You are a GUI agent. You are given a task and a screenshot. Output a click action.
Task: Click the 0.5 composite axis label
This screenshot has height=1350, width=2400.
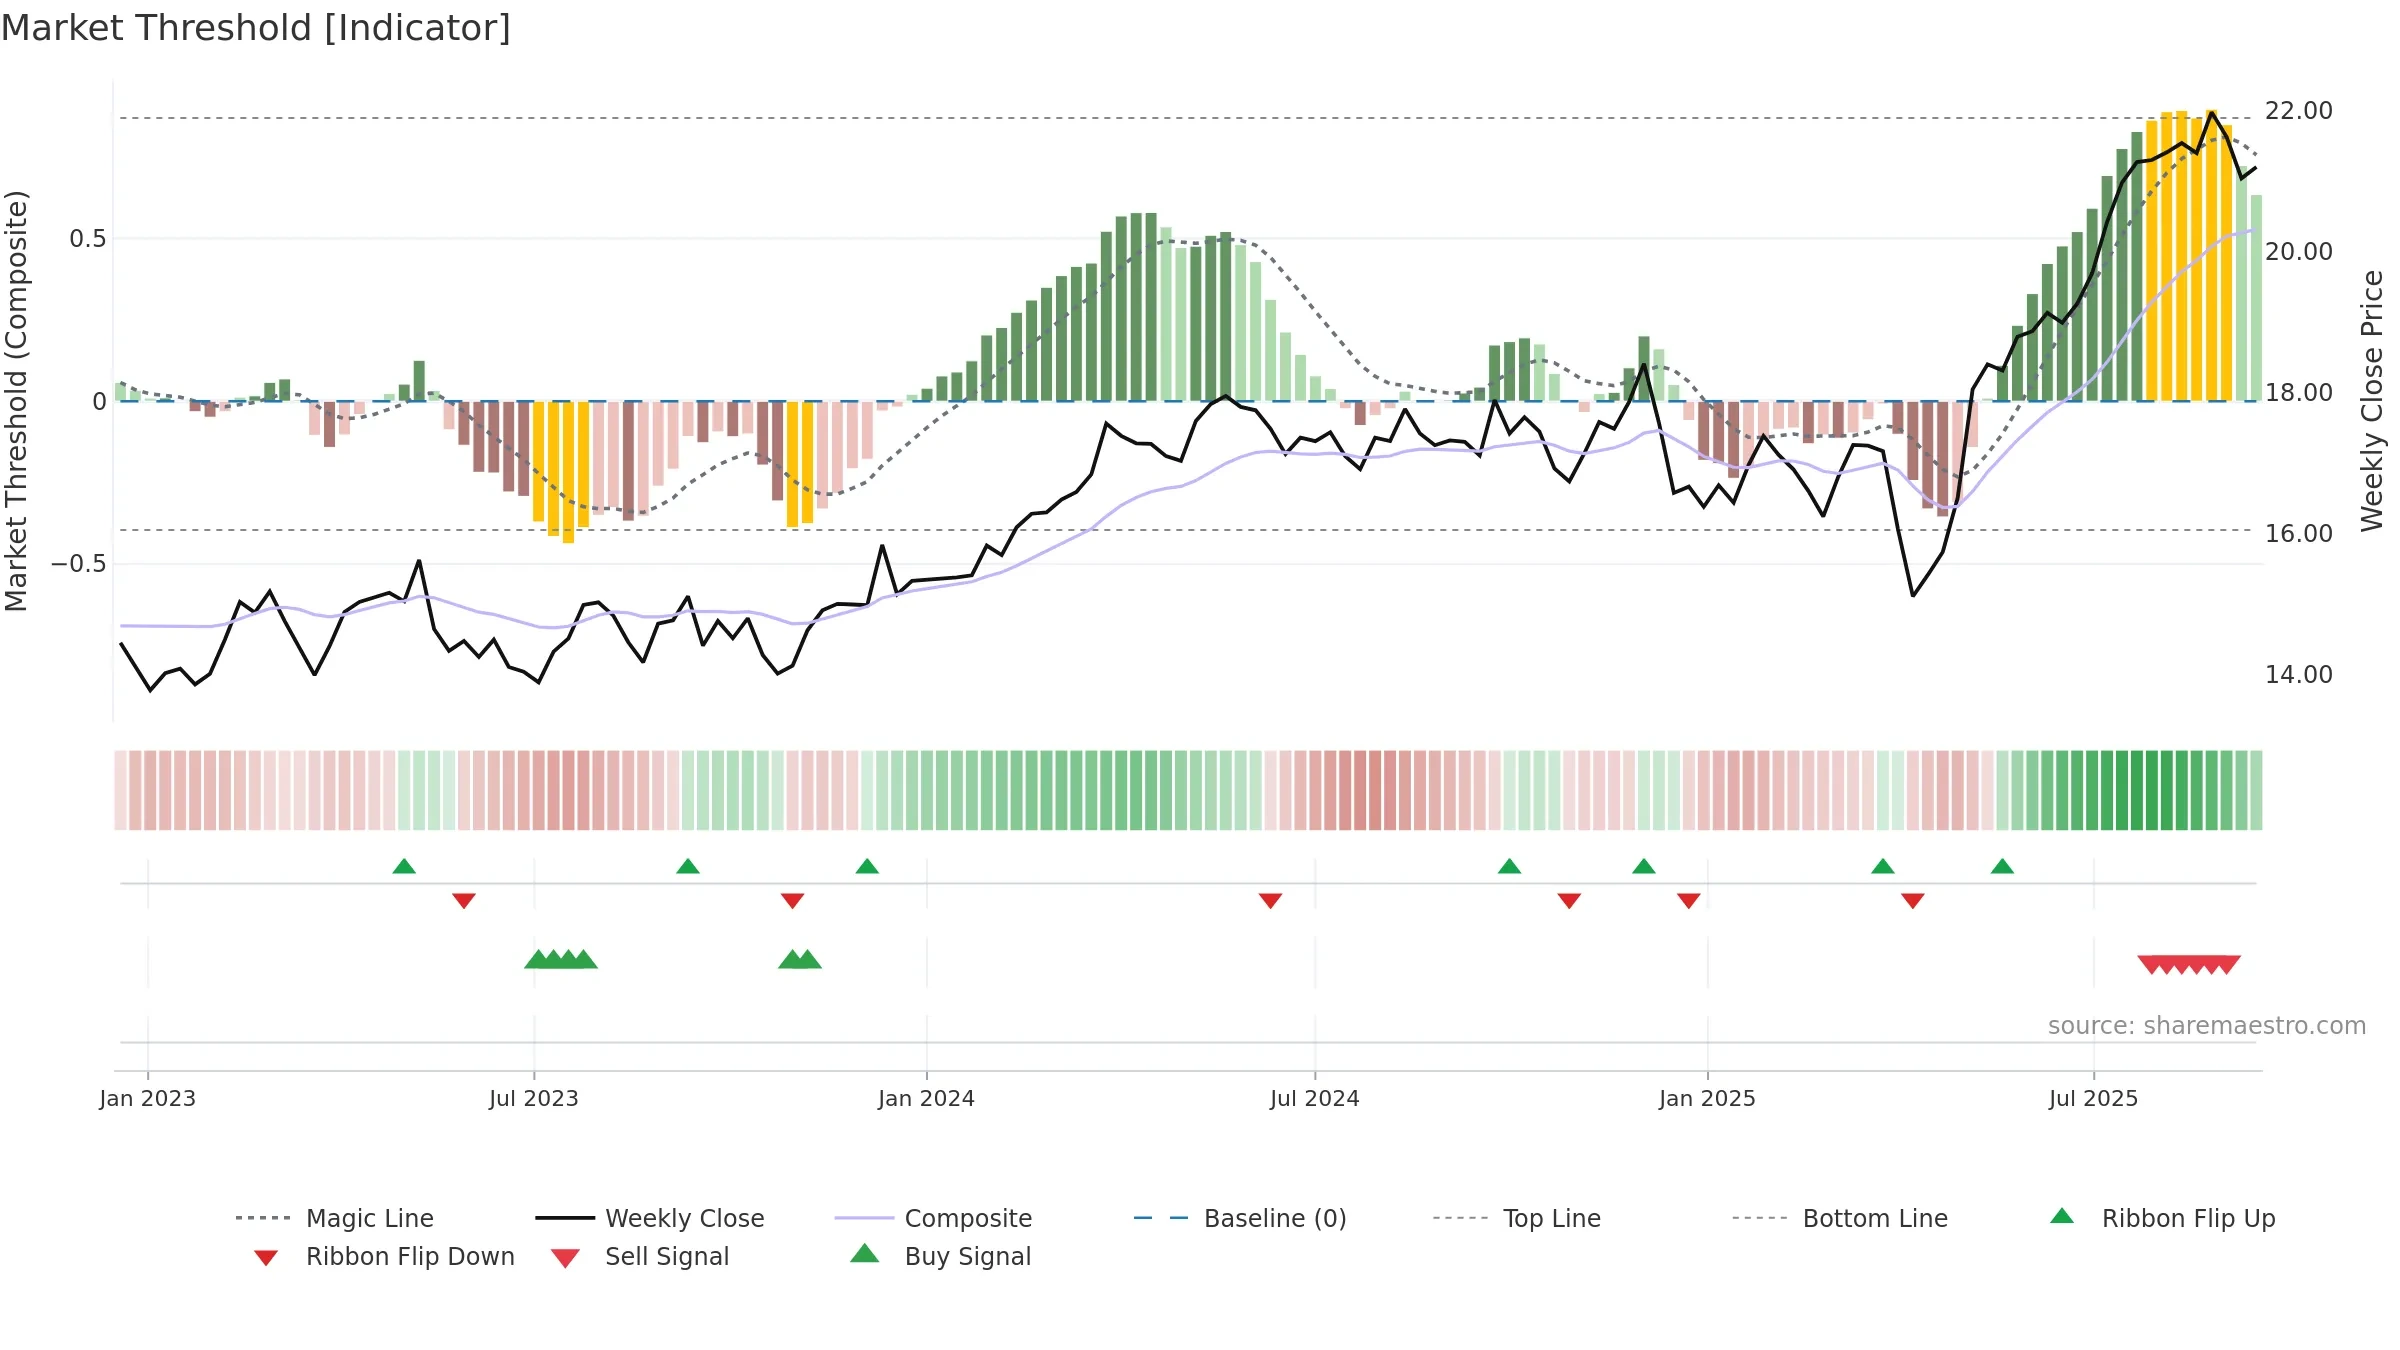point(88,239)
